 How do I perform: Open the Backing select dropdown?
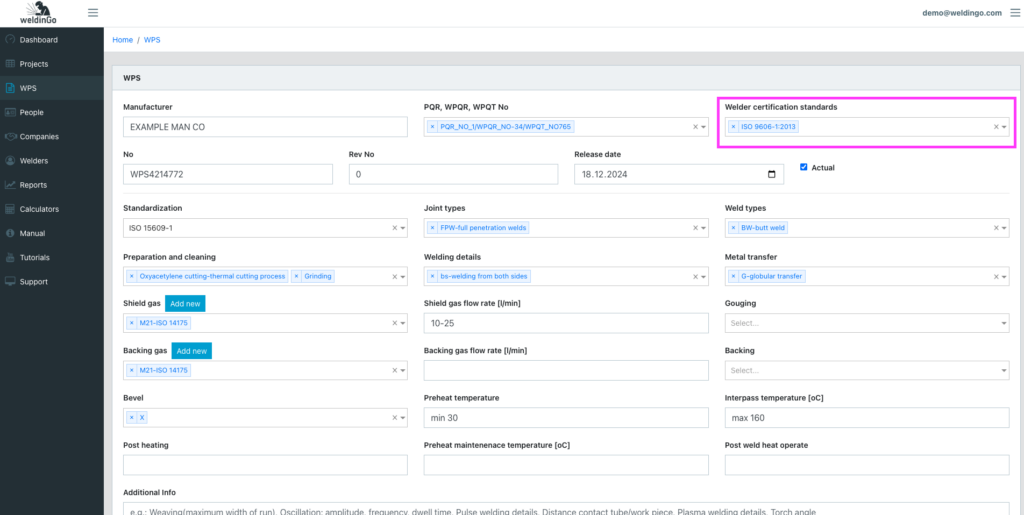click(1003, 371)
